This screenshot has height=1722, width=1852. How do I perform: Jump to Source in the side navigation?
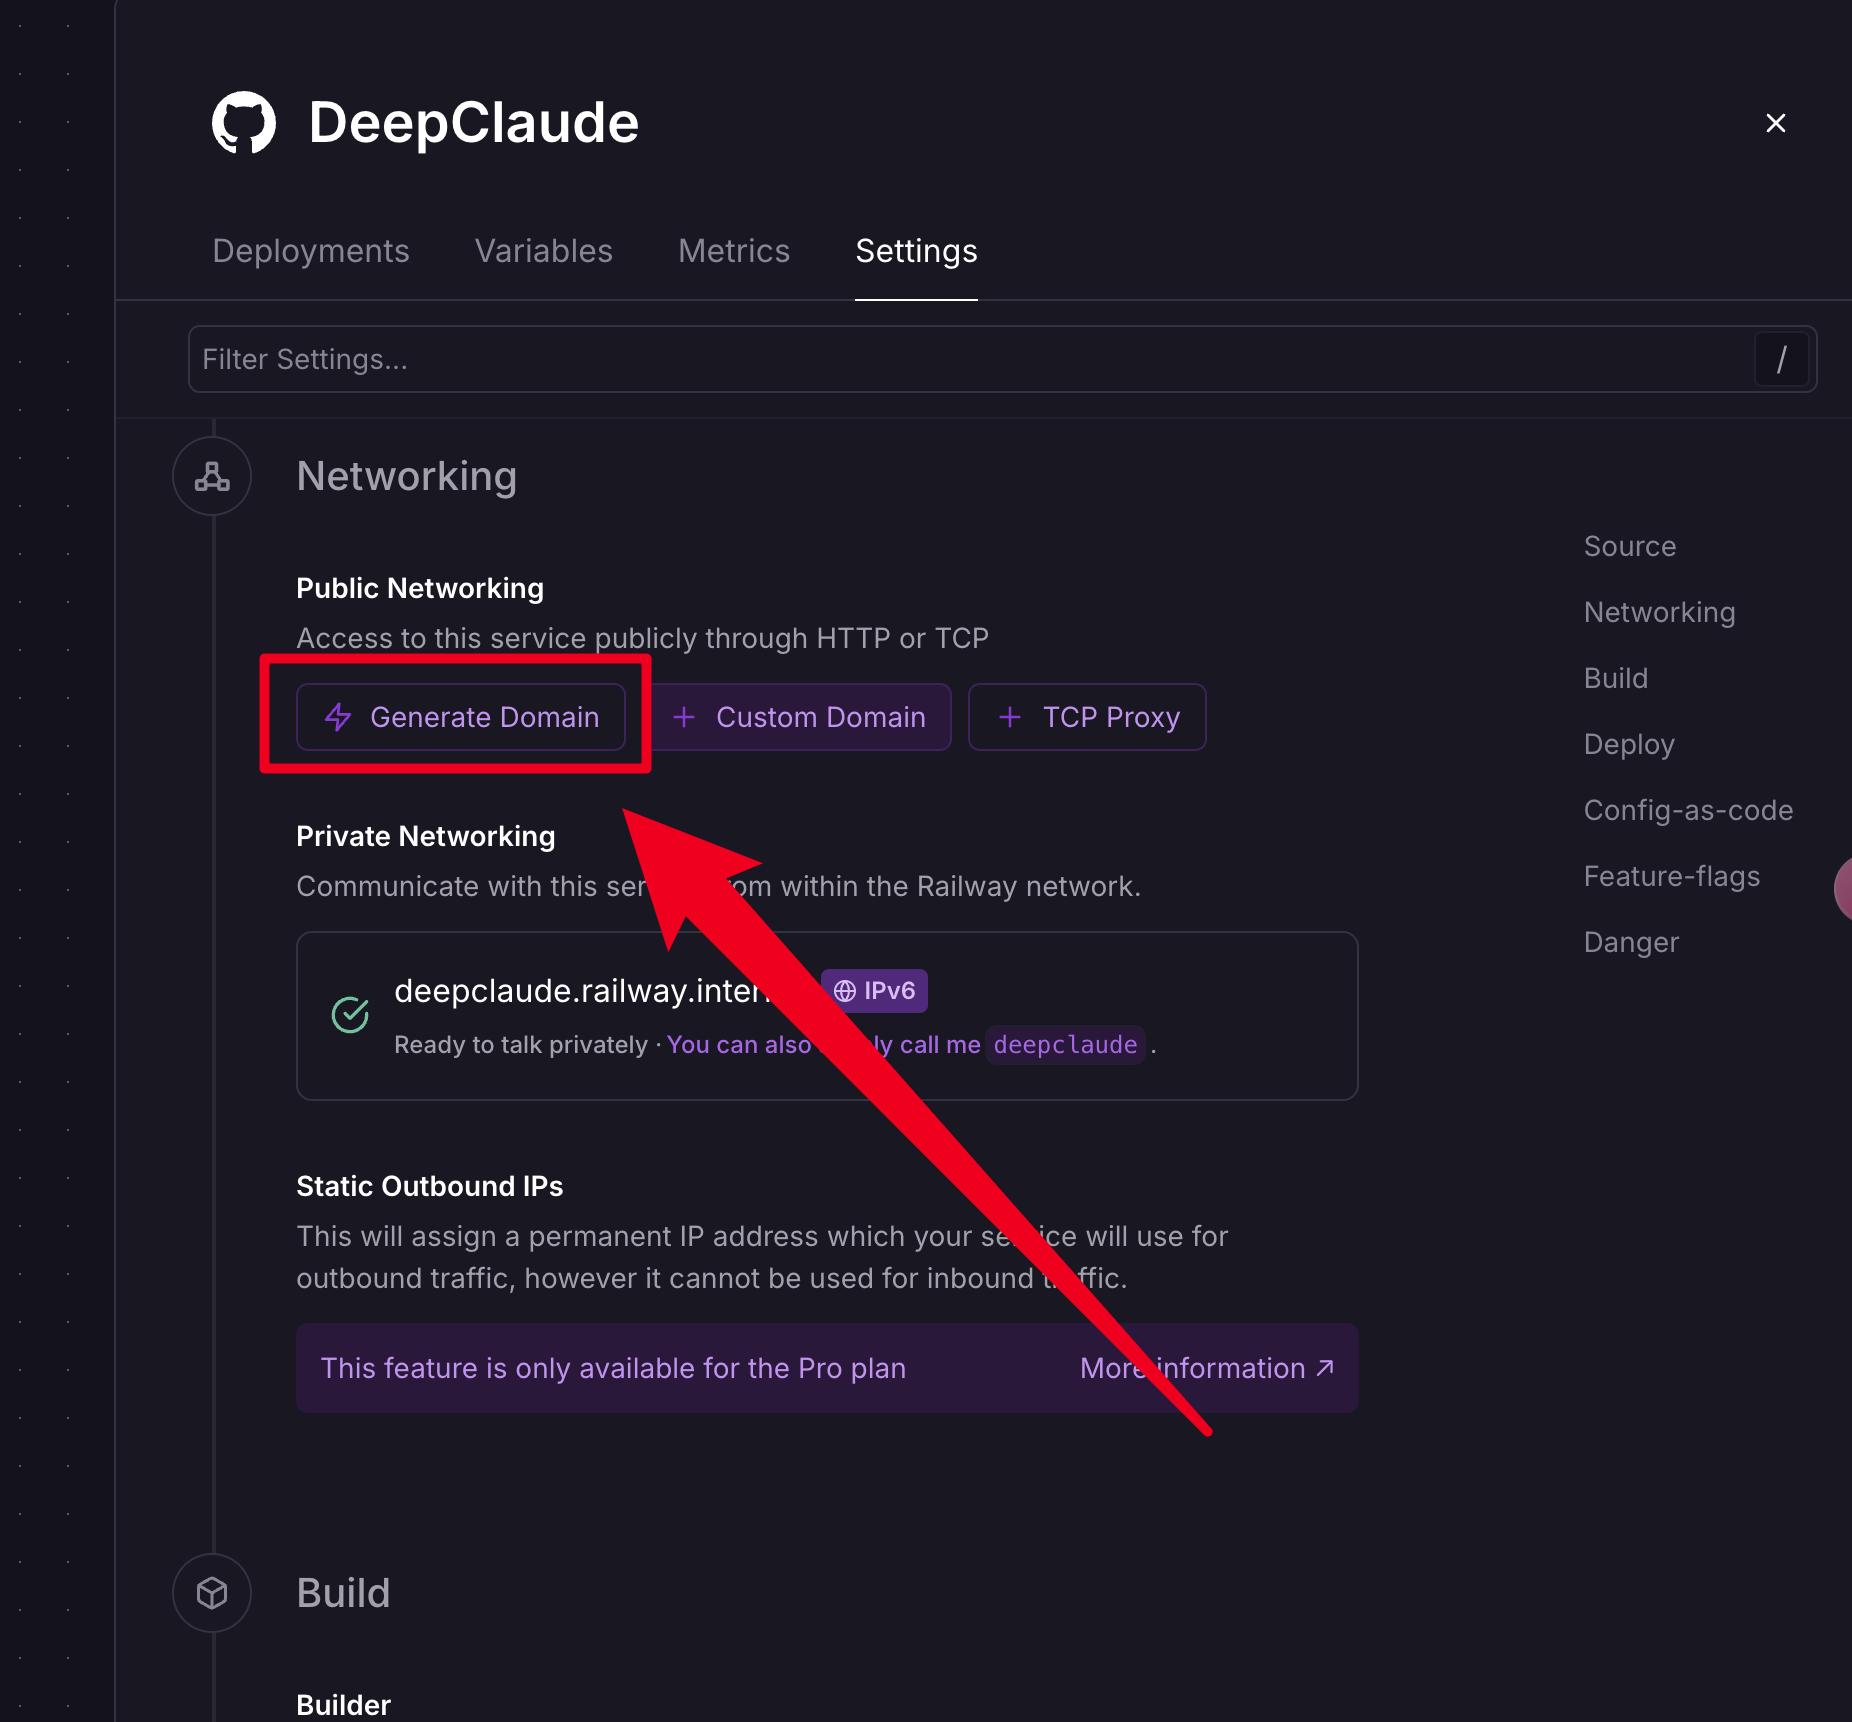(1630, 546)
